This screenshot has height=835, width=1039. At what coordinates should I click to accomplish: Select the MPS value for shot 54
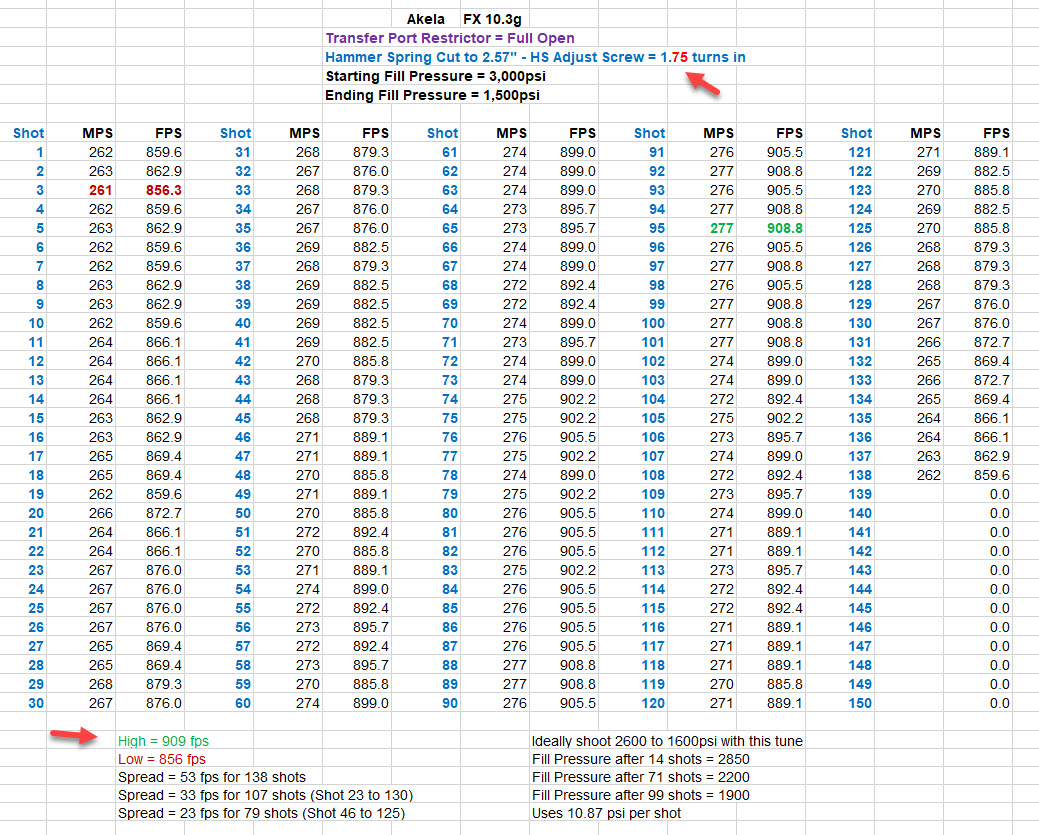307,589
